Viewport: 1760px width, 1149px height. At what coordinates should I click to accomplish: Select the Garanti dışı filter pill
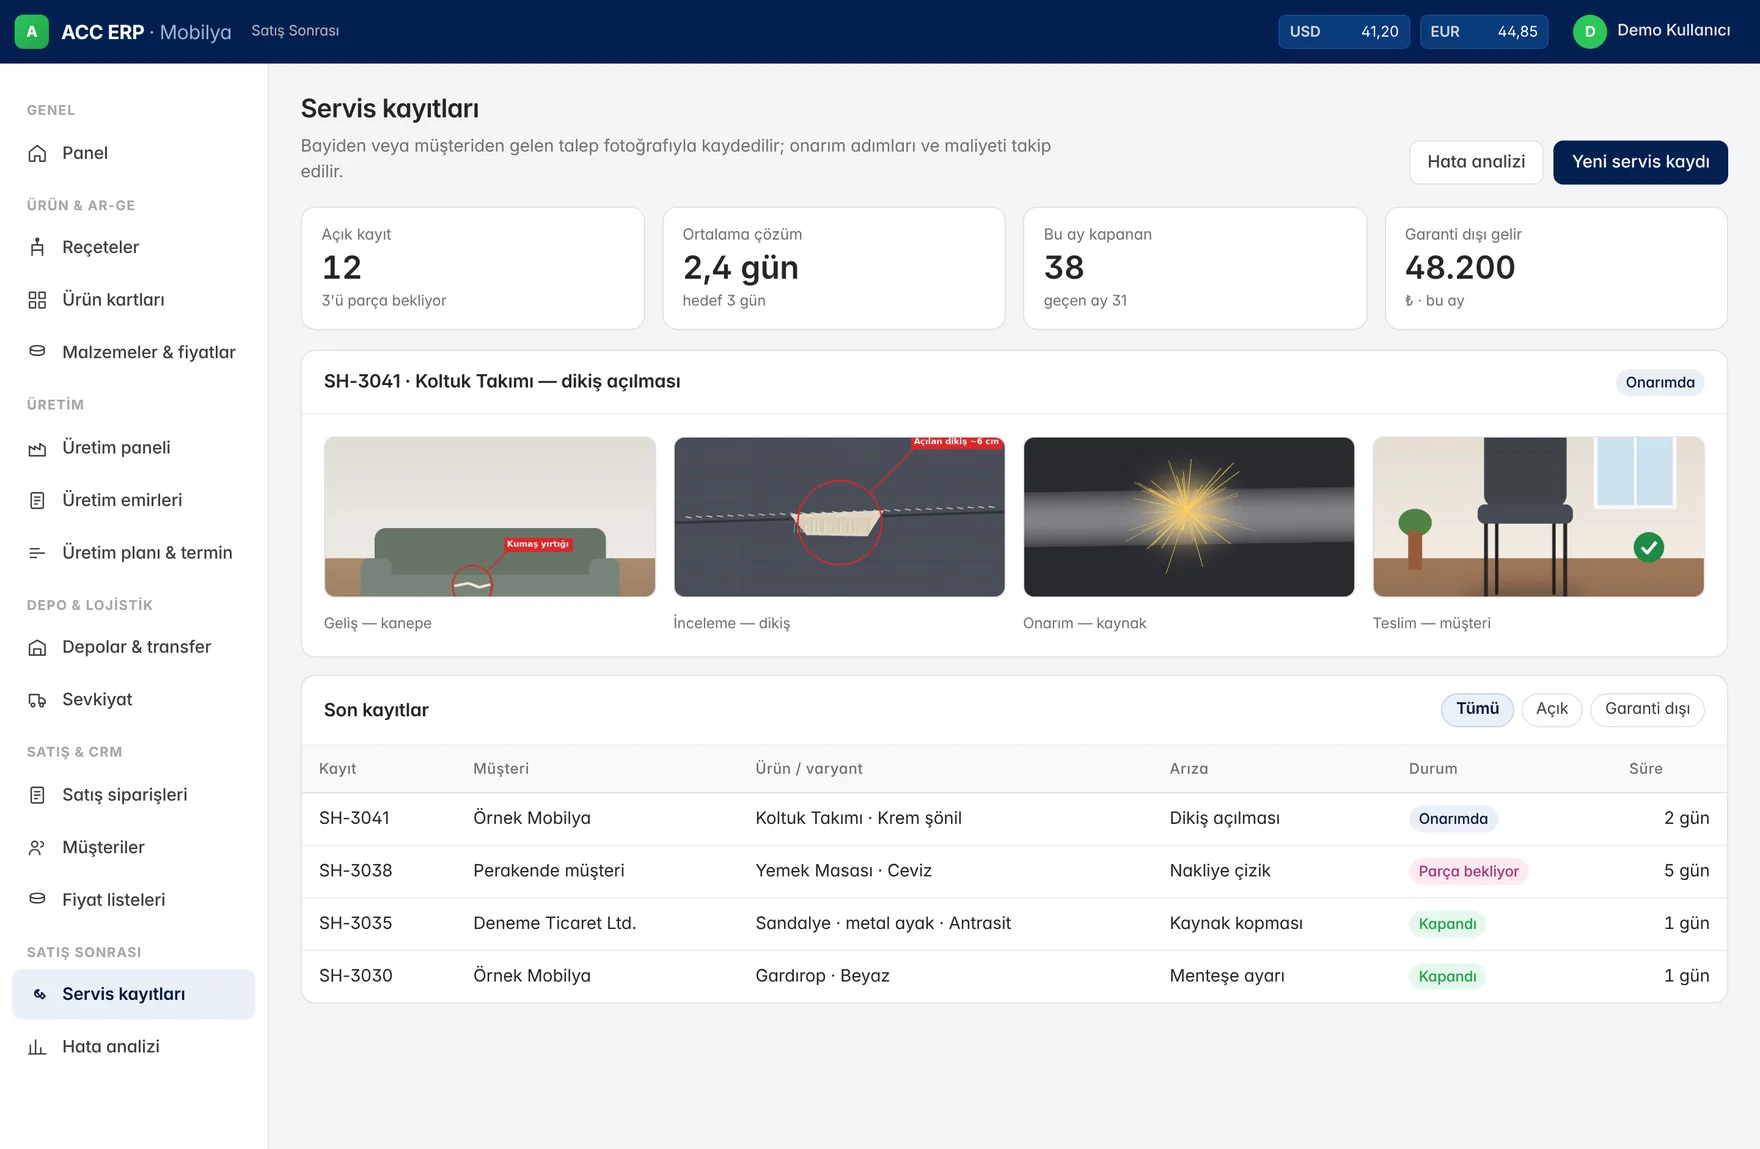click(x=1647, y=709)
